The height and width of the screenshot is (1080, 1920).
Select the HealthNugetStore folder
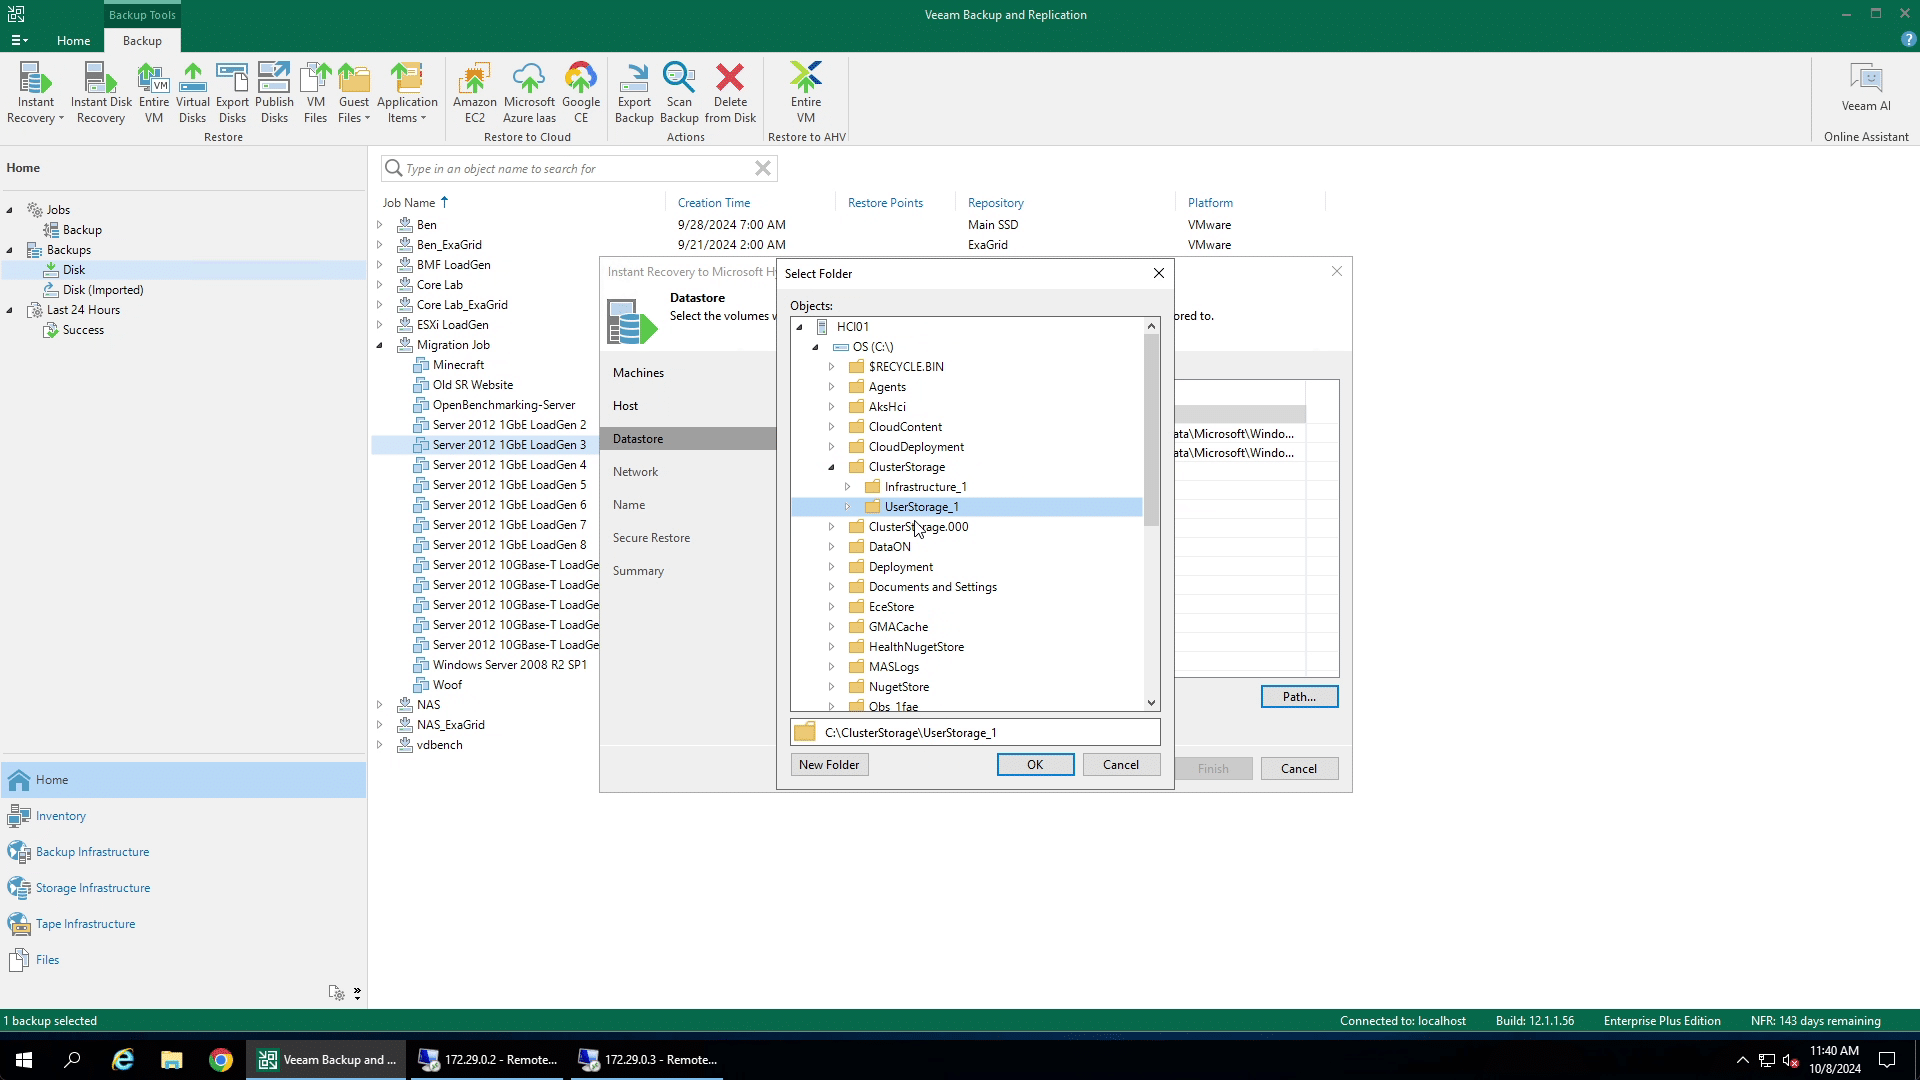point(916,647)
